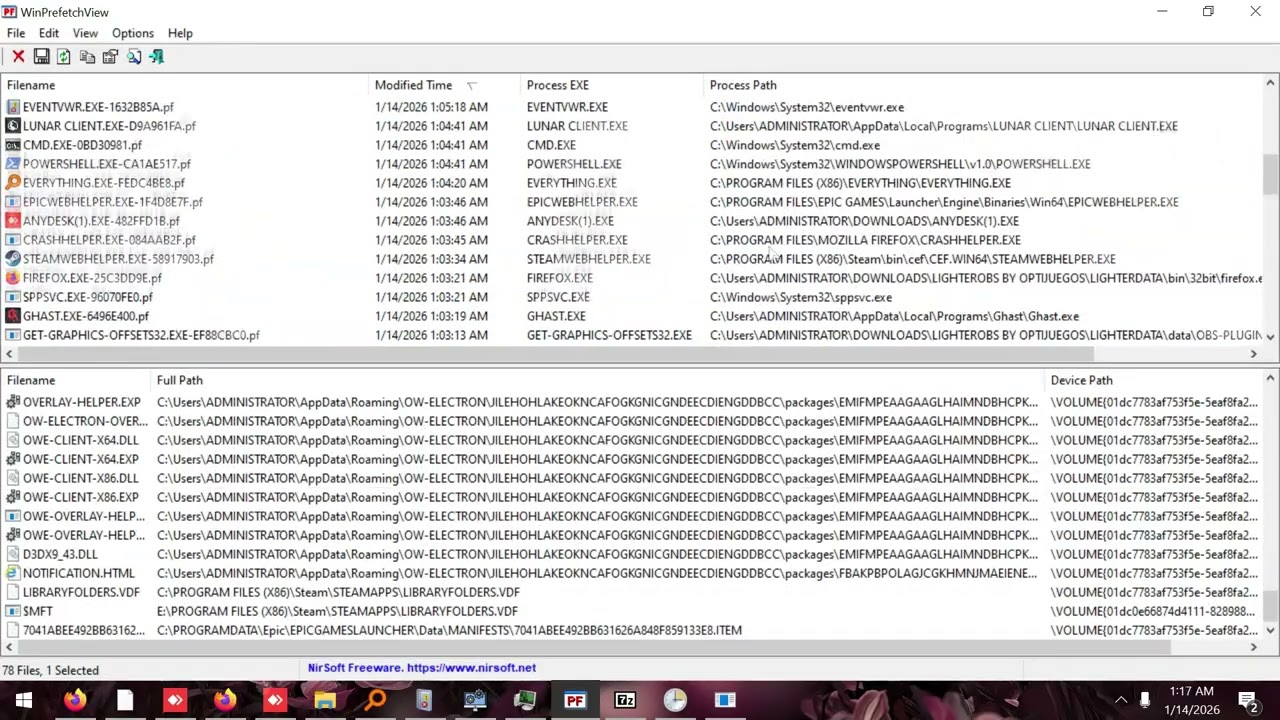
Task: Click the Find magnifier toolbar icon
Action: pyautogui.click(x=133, y=57)
